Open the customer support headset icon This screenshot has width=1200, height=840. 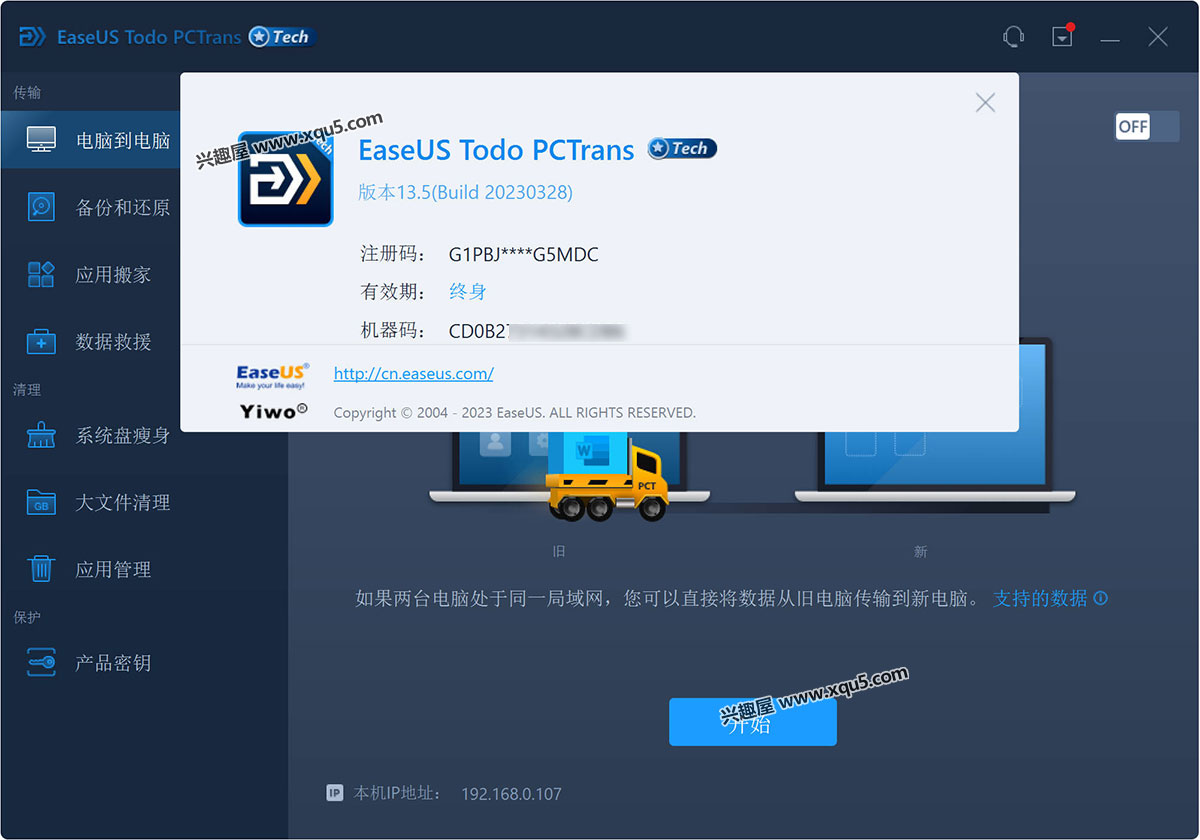[1013, 37]
